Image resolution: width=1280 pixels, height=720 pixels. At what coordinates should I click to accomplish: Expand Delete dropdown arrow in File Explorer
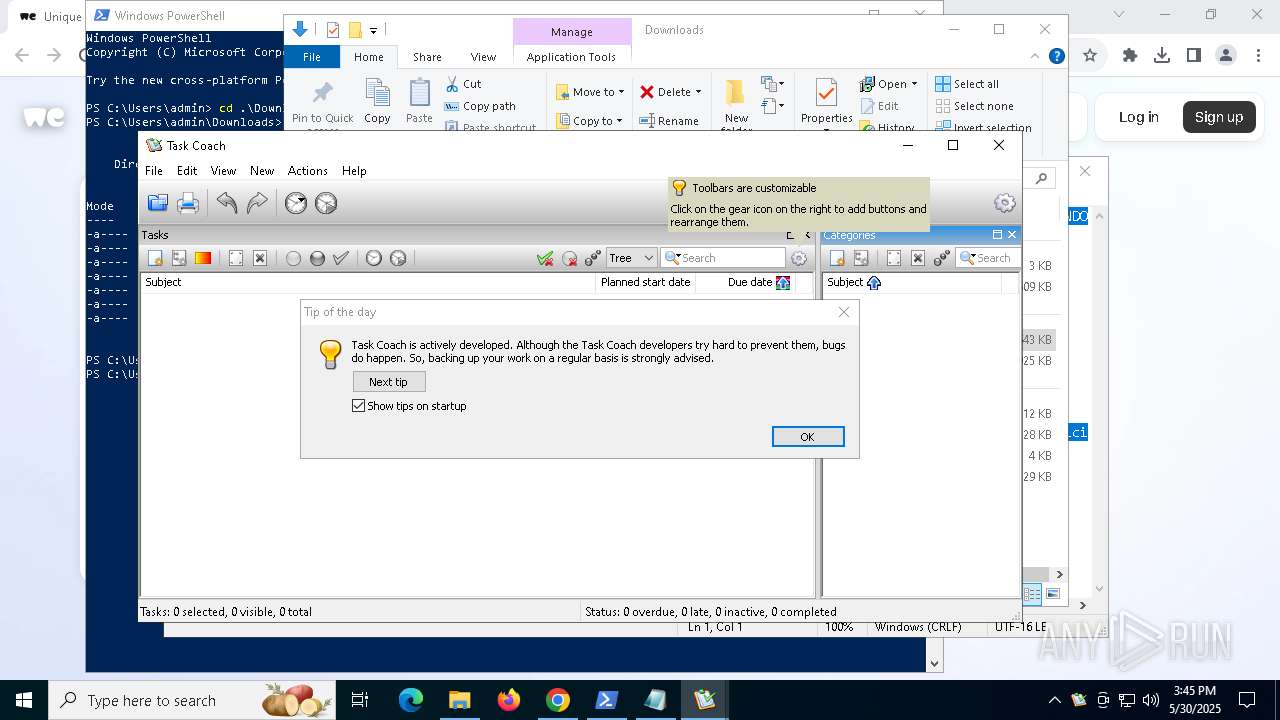(698, 92)
